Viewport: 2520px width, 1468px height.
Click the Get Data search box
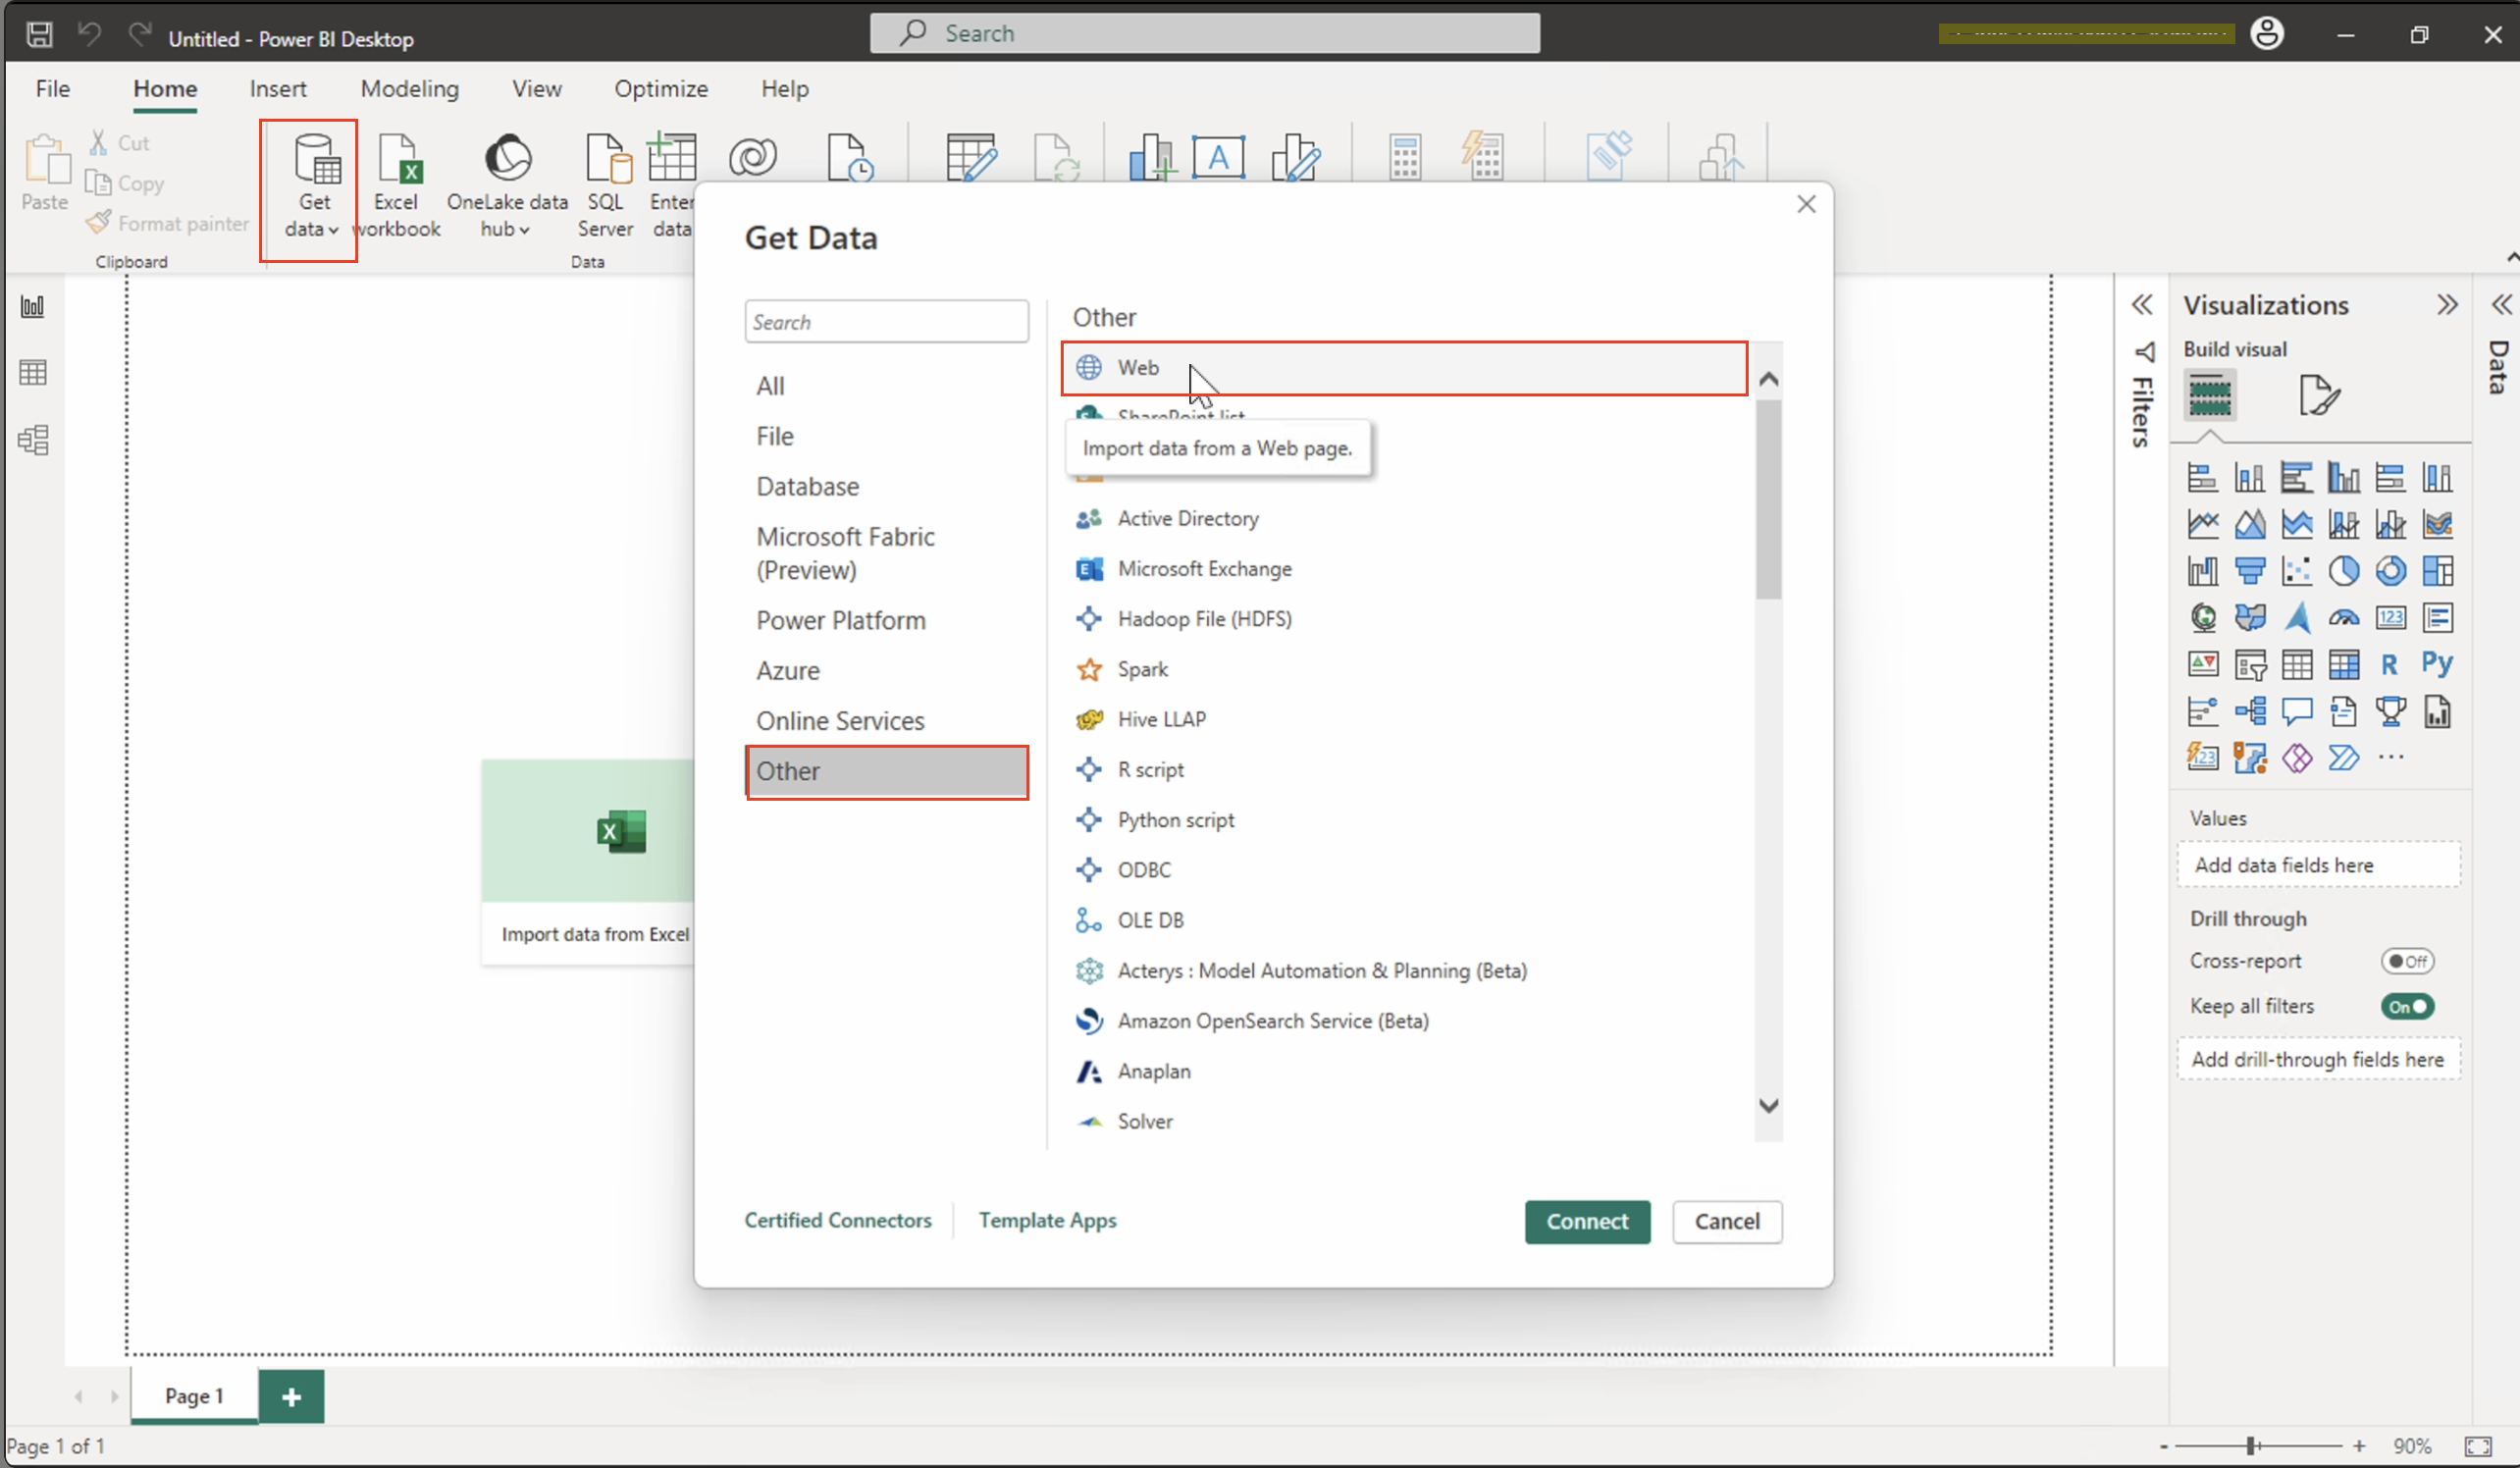(x=886, y=322)
